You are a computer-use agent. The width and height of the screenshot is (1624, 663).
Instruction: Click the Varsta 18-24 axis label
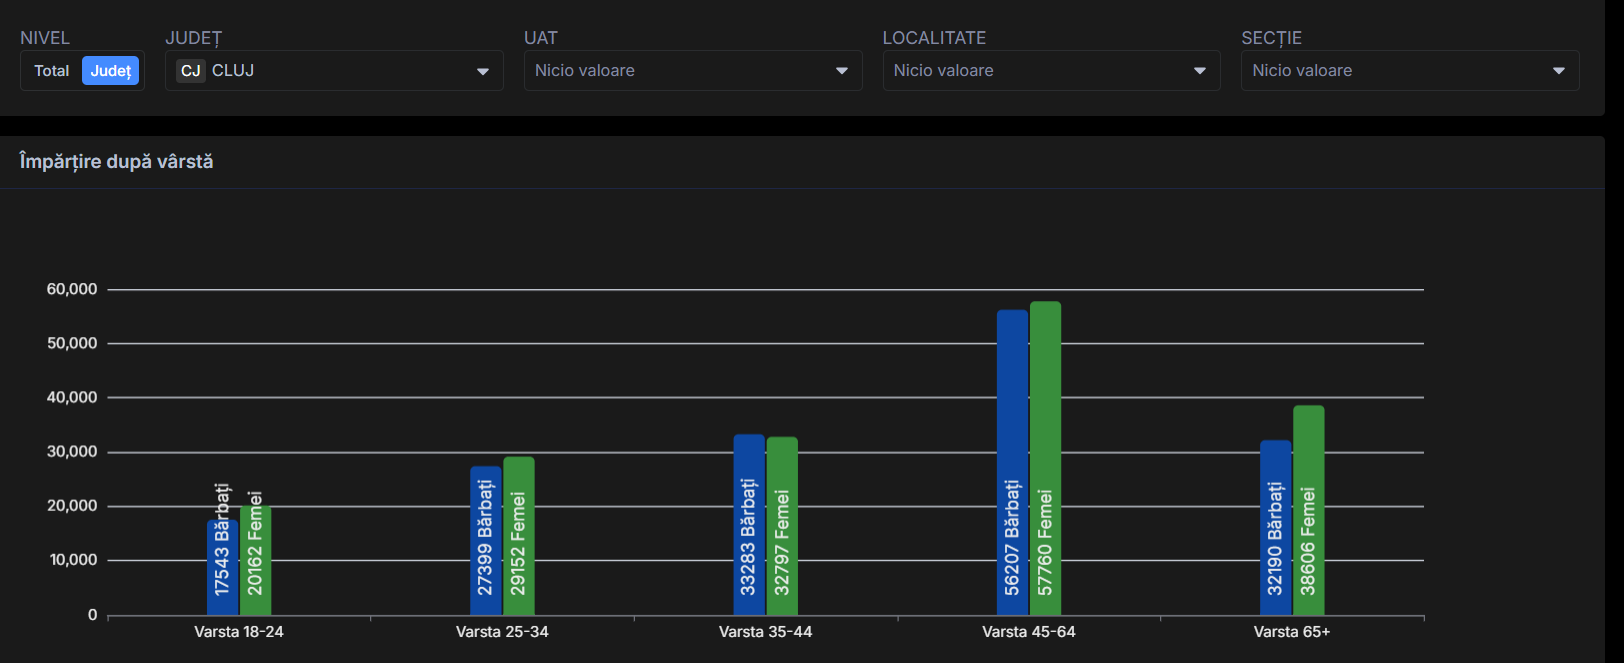click(x=239, y=632)
